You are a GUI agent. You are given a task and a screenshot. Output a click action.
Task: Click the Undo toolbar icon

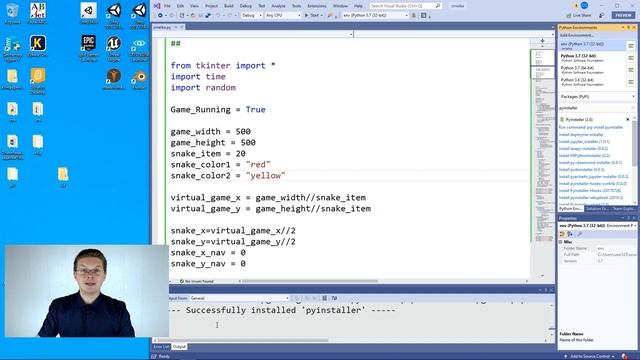point(218,15)
